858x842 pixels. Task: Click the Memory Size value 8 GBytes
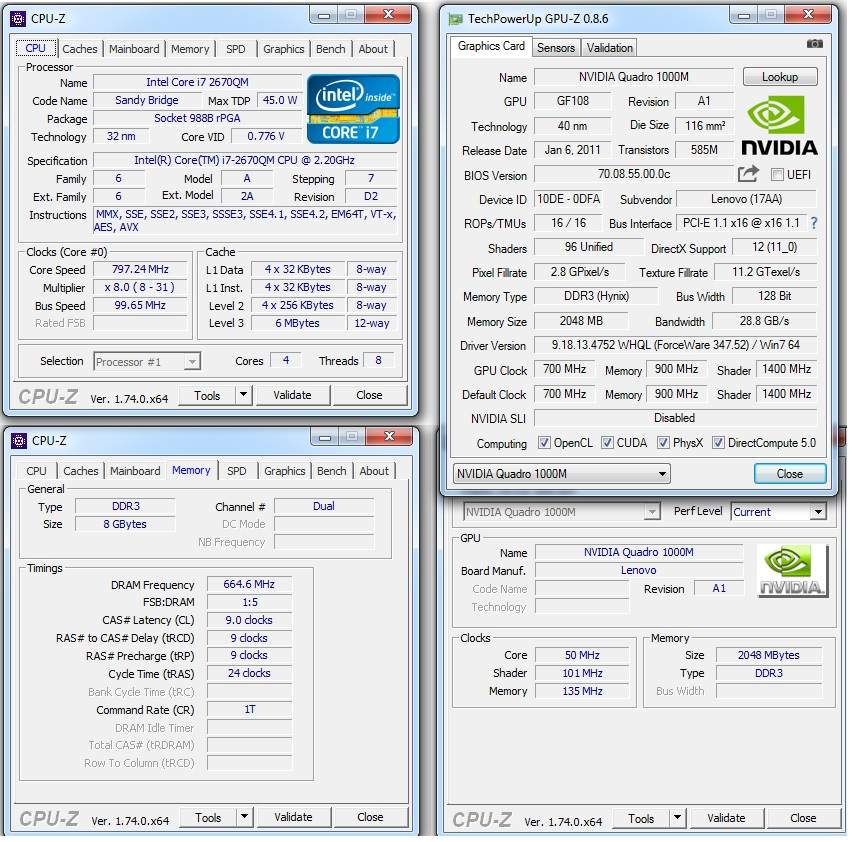[125, 524]
